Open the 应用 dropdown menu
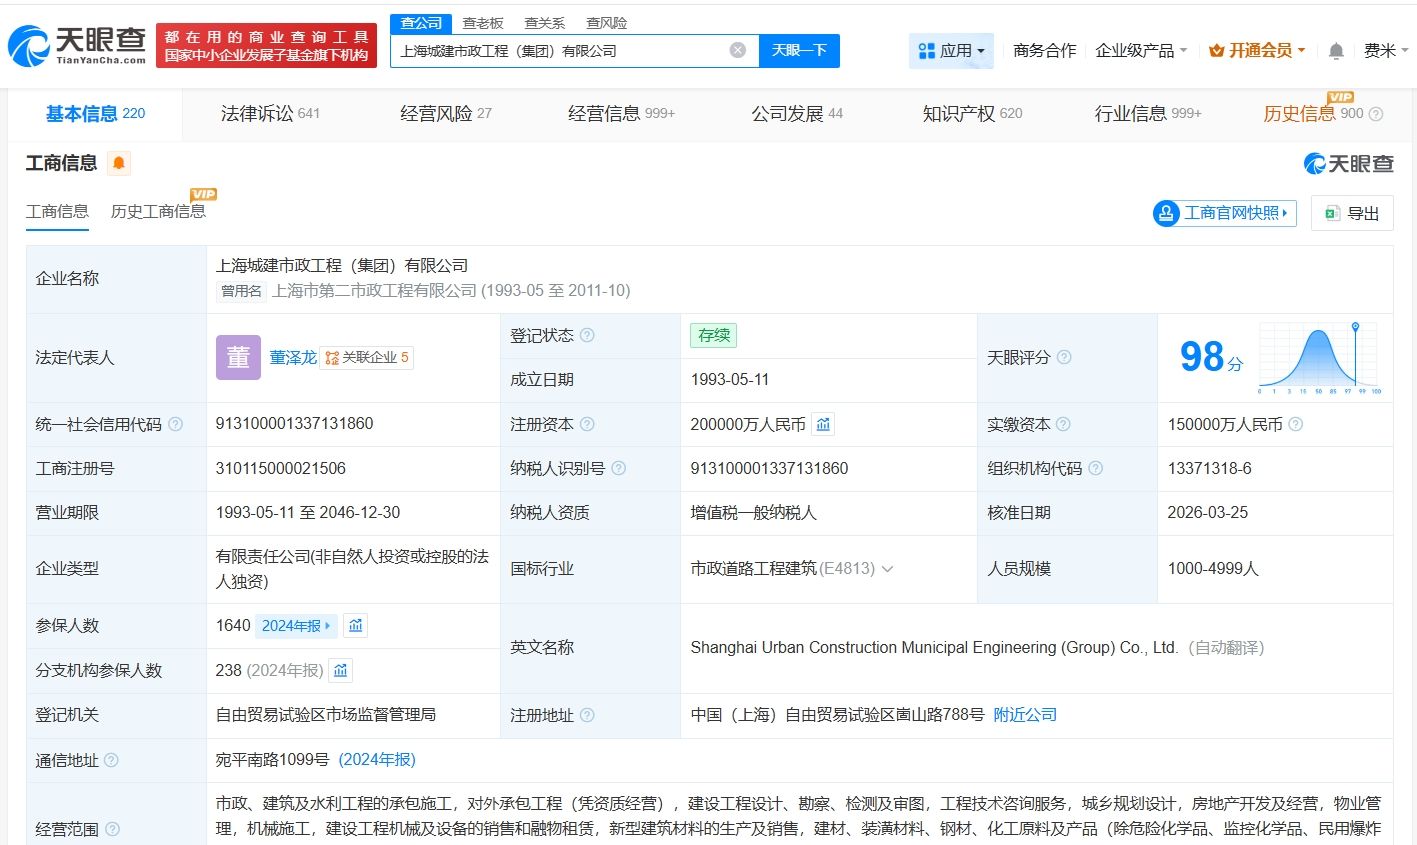The width and height of the screenshot is (1417, 845). coord(951,51)
